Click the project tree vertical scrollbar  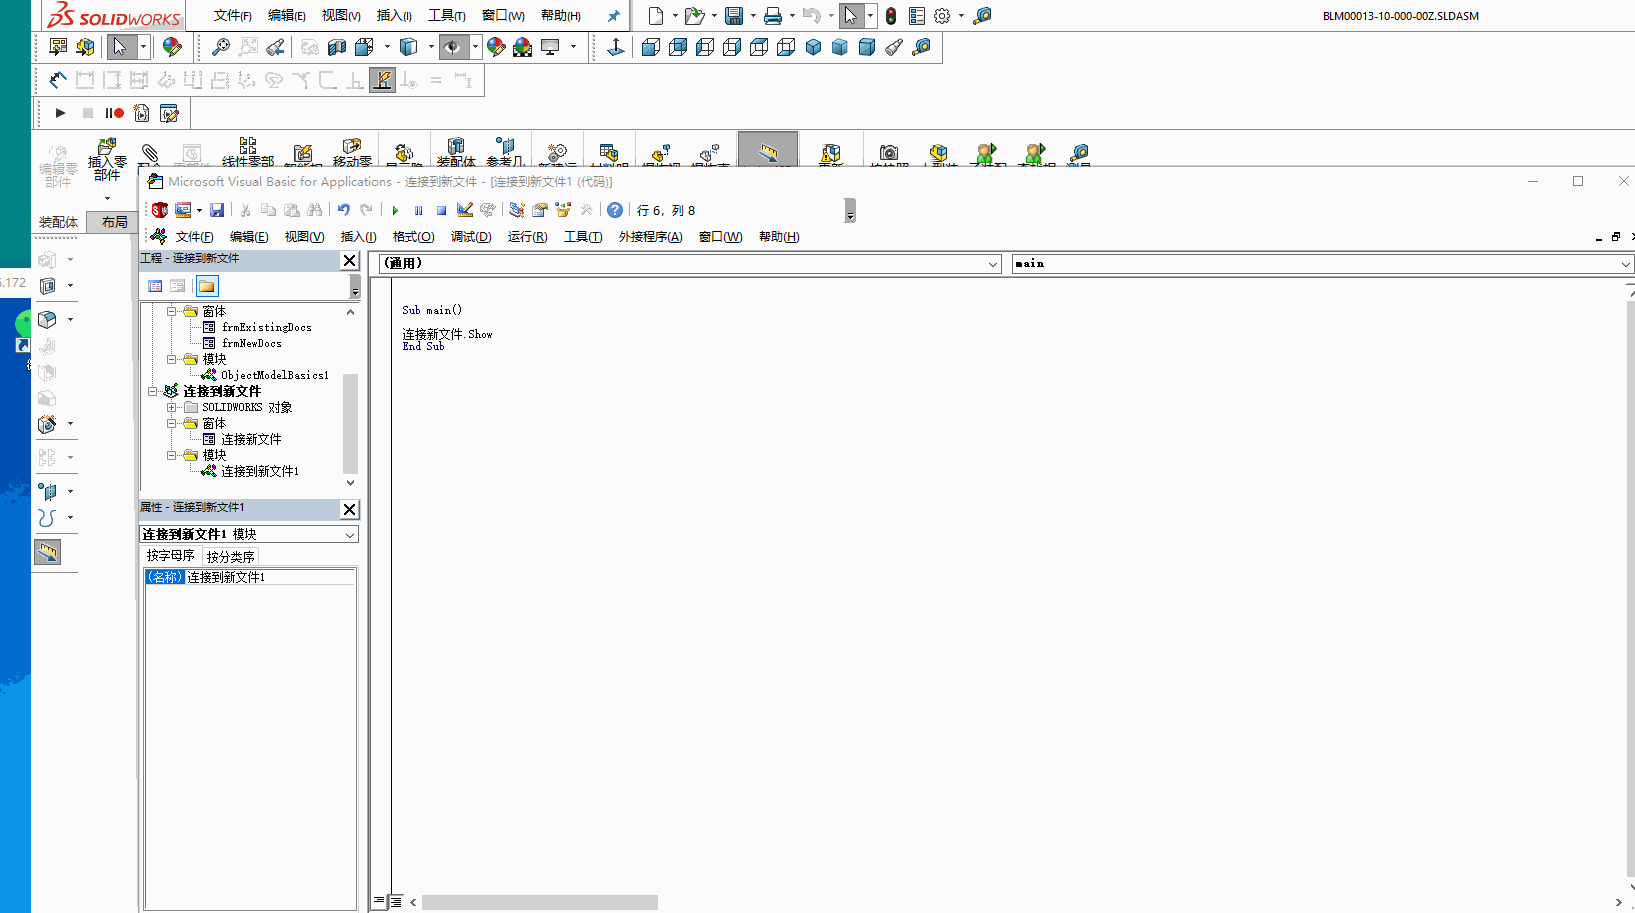coord(350,423)
